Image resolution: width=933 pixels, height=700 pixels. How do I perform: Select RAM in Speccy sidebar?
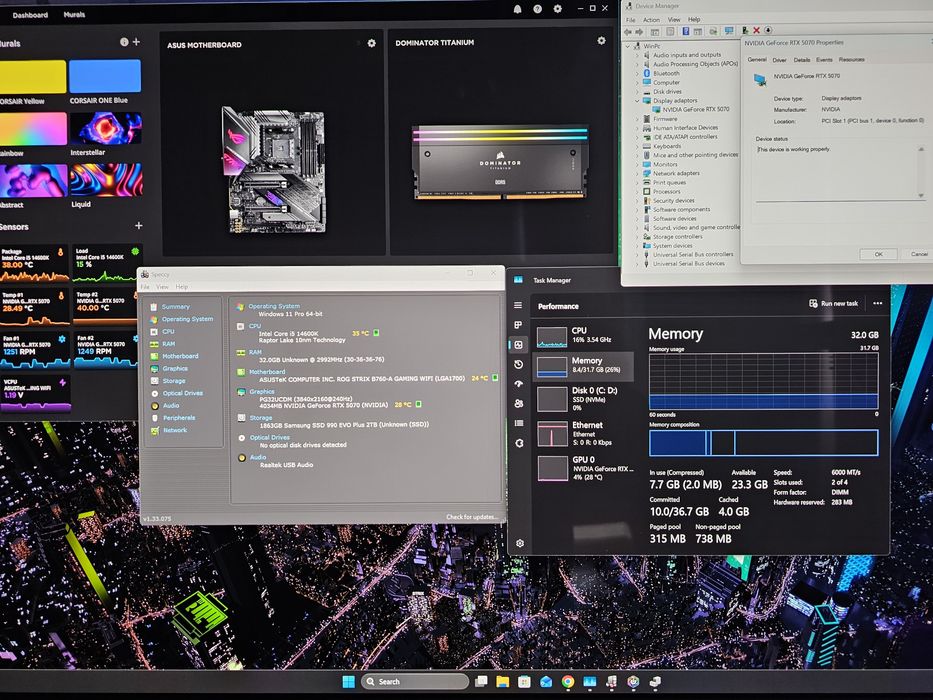tap(169, 344)
